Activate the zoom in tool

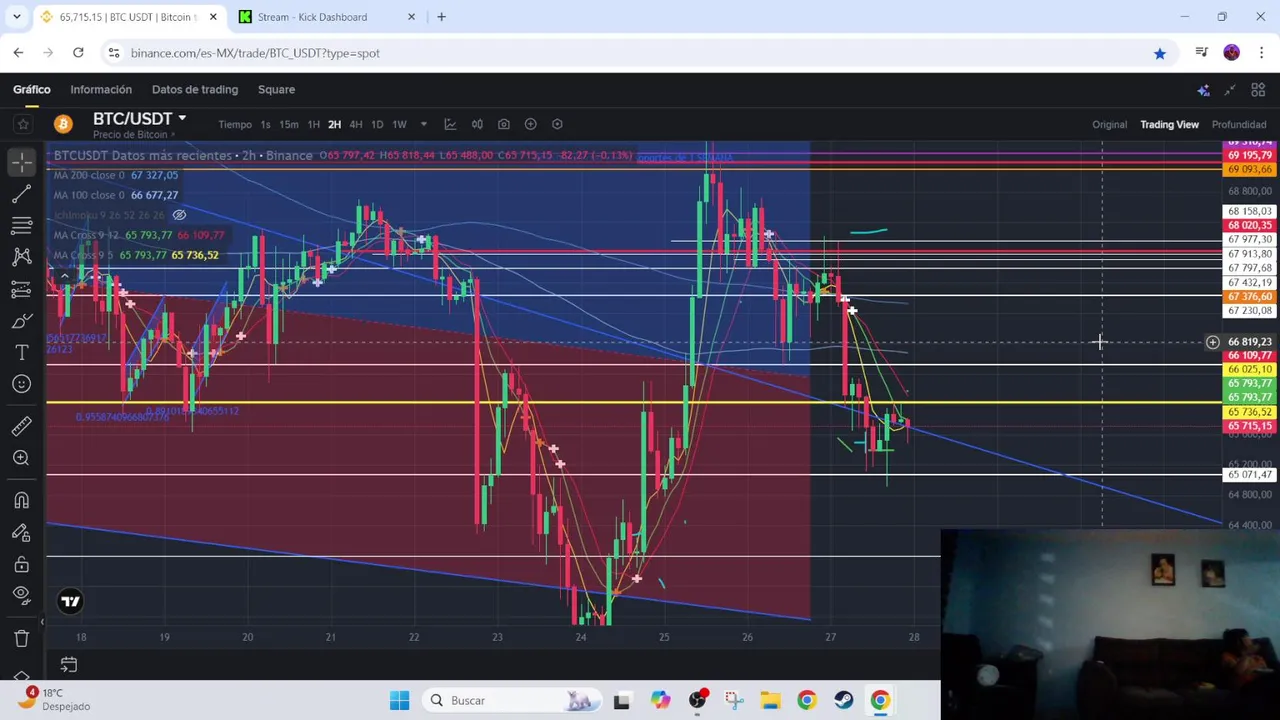pyautogui.click(x=22, y=458)
